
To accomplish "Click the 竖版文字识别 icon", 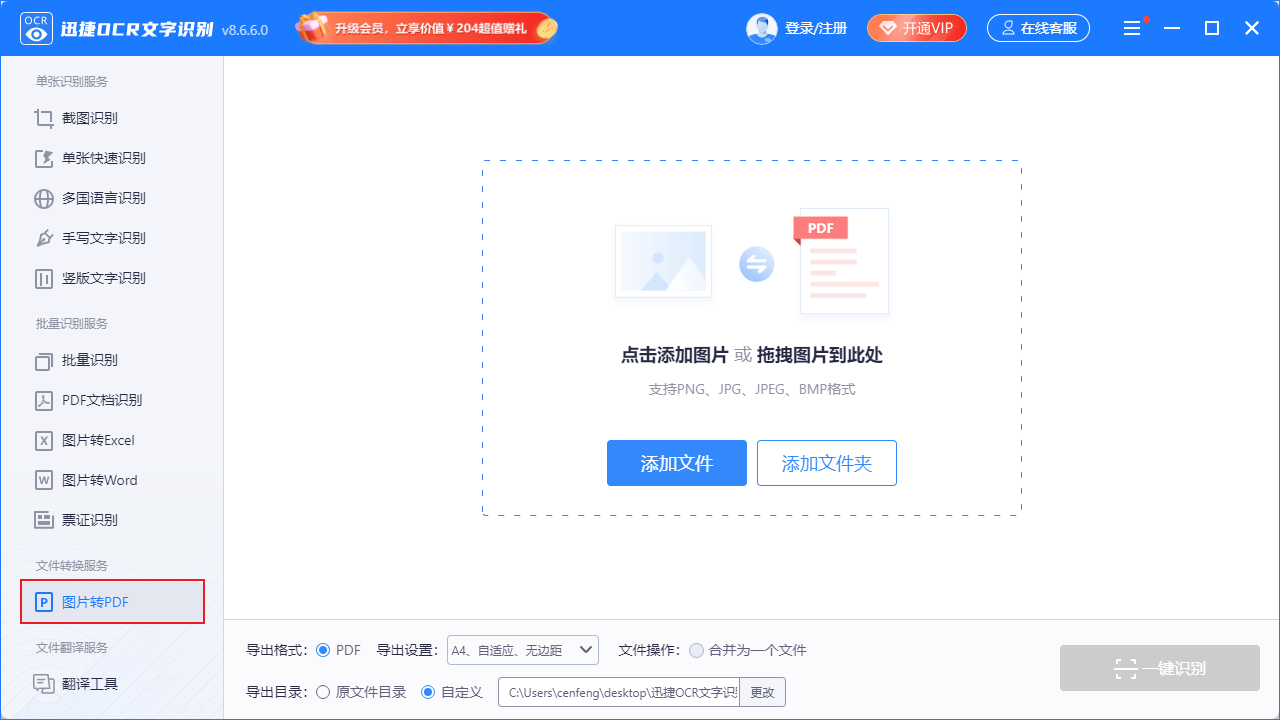I will pos(44,278).
